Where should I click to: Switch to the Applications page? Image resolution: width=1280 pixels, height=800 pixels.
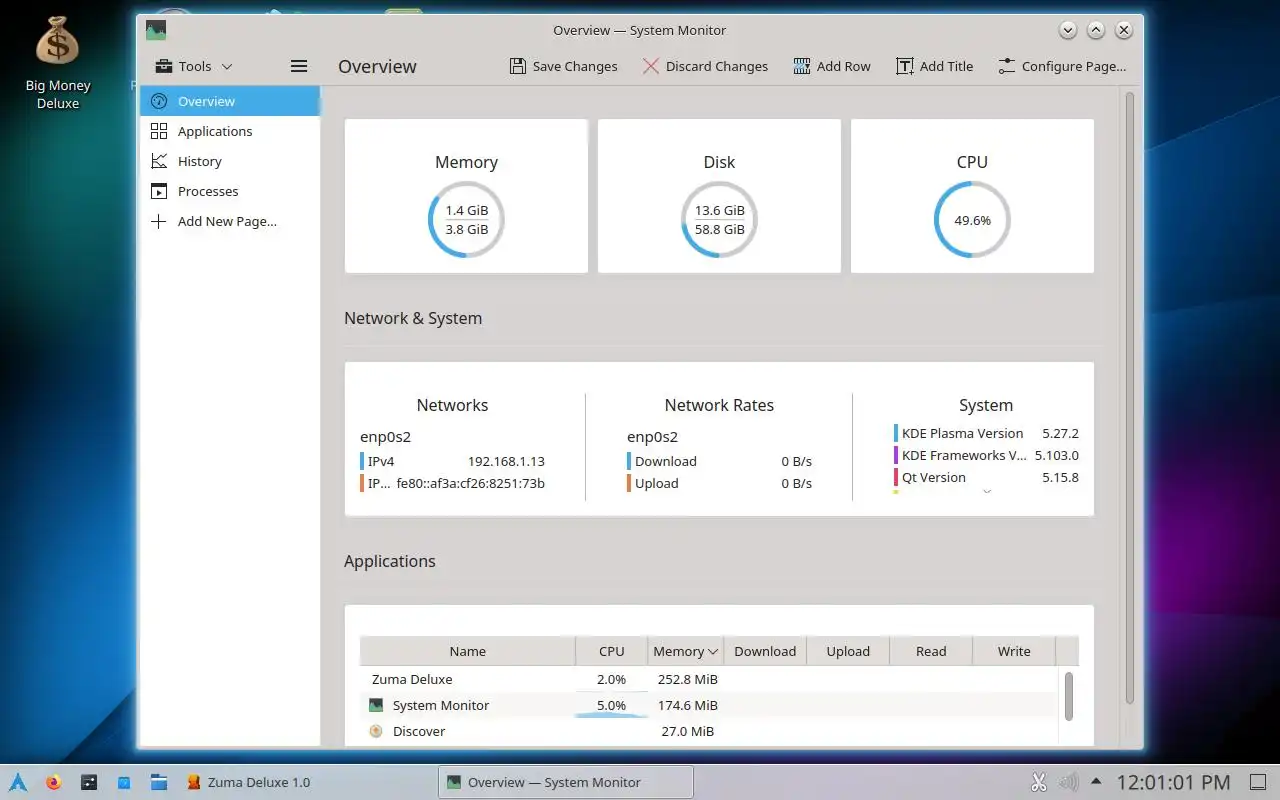(230, 131)
